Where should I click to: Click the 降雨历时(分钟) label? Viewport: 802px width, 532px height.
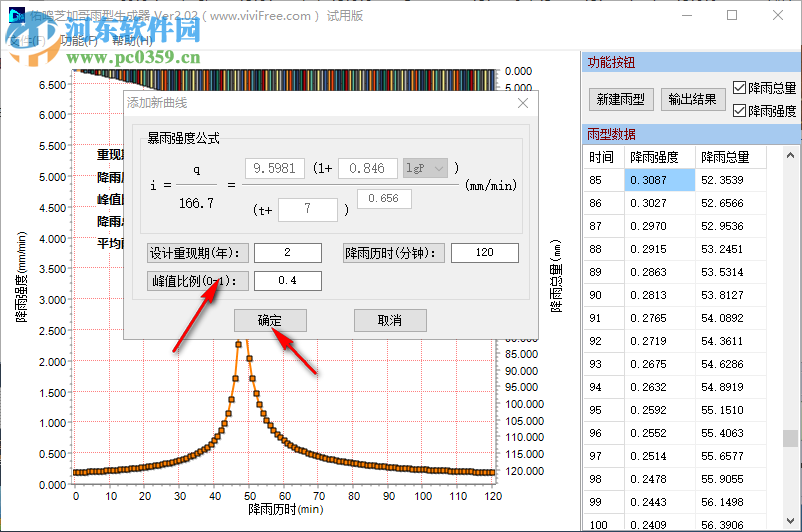point(394,253)
